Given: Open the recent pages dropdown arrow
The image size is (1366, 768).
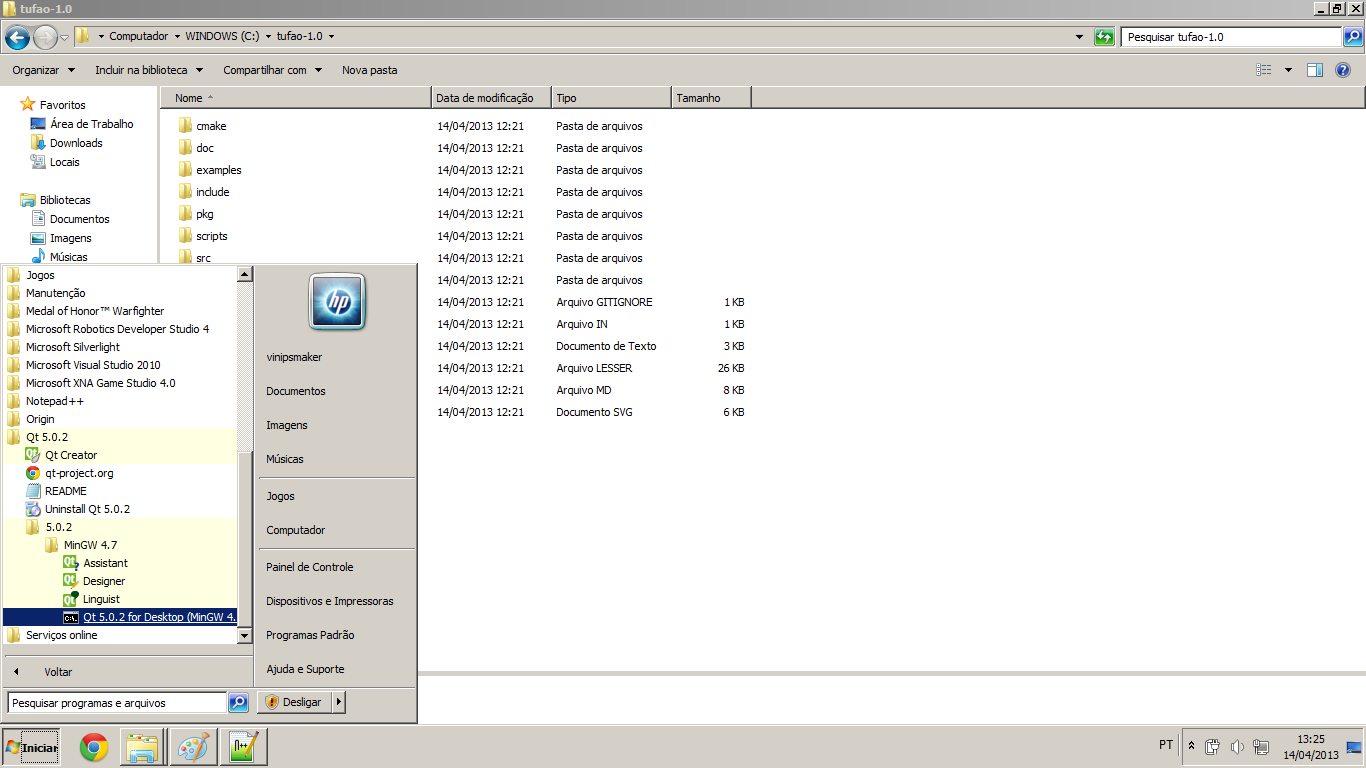Looking at the screenshot, I should tap(65, 38).
